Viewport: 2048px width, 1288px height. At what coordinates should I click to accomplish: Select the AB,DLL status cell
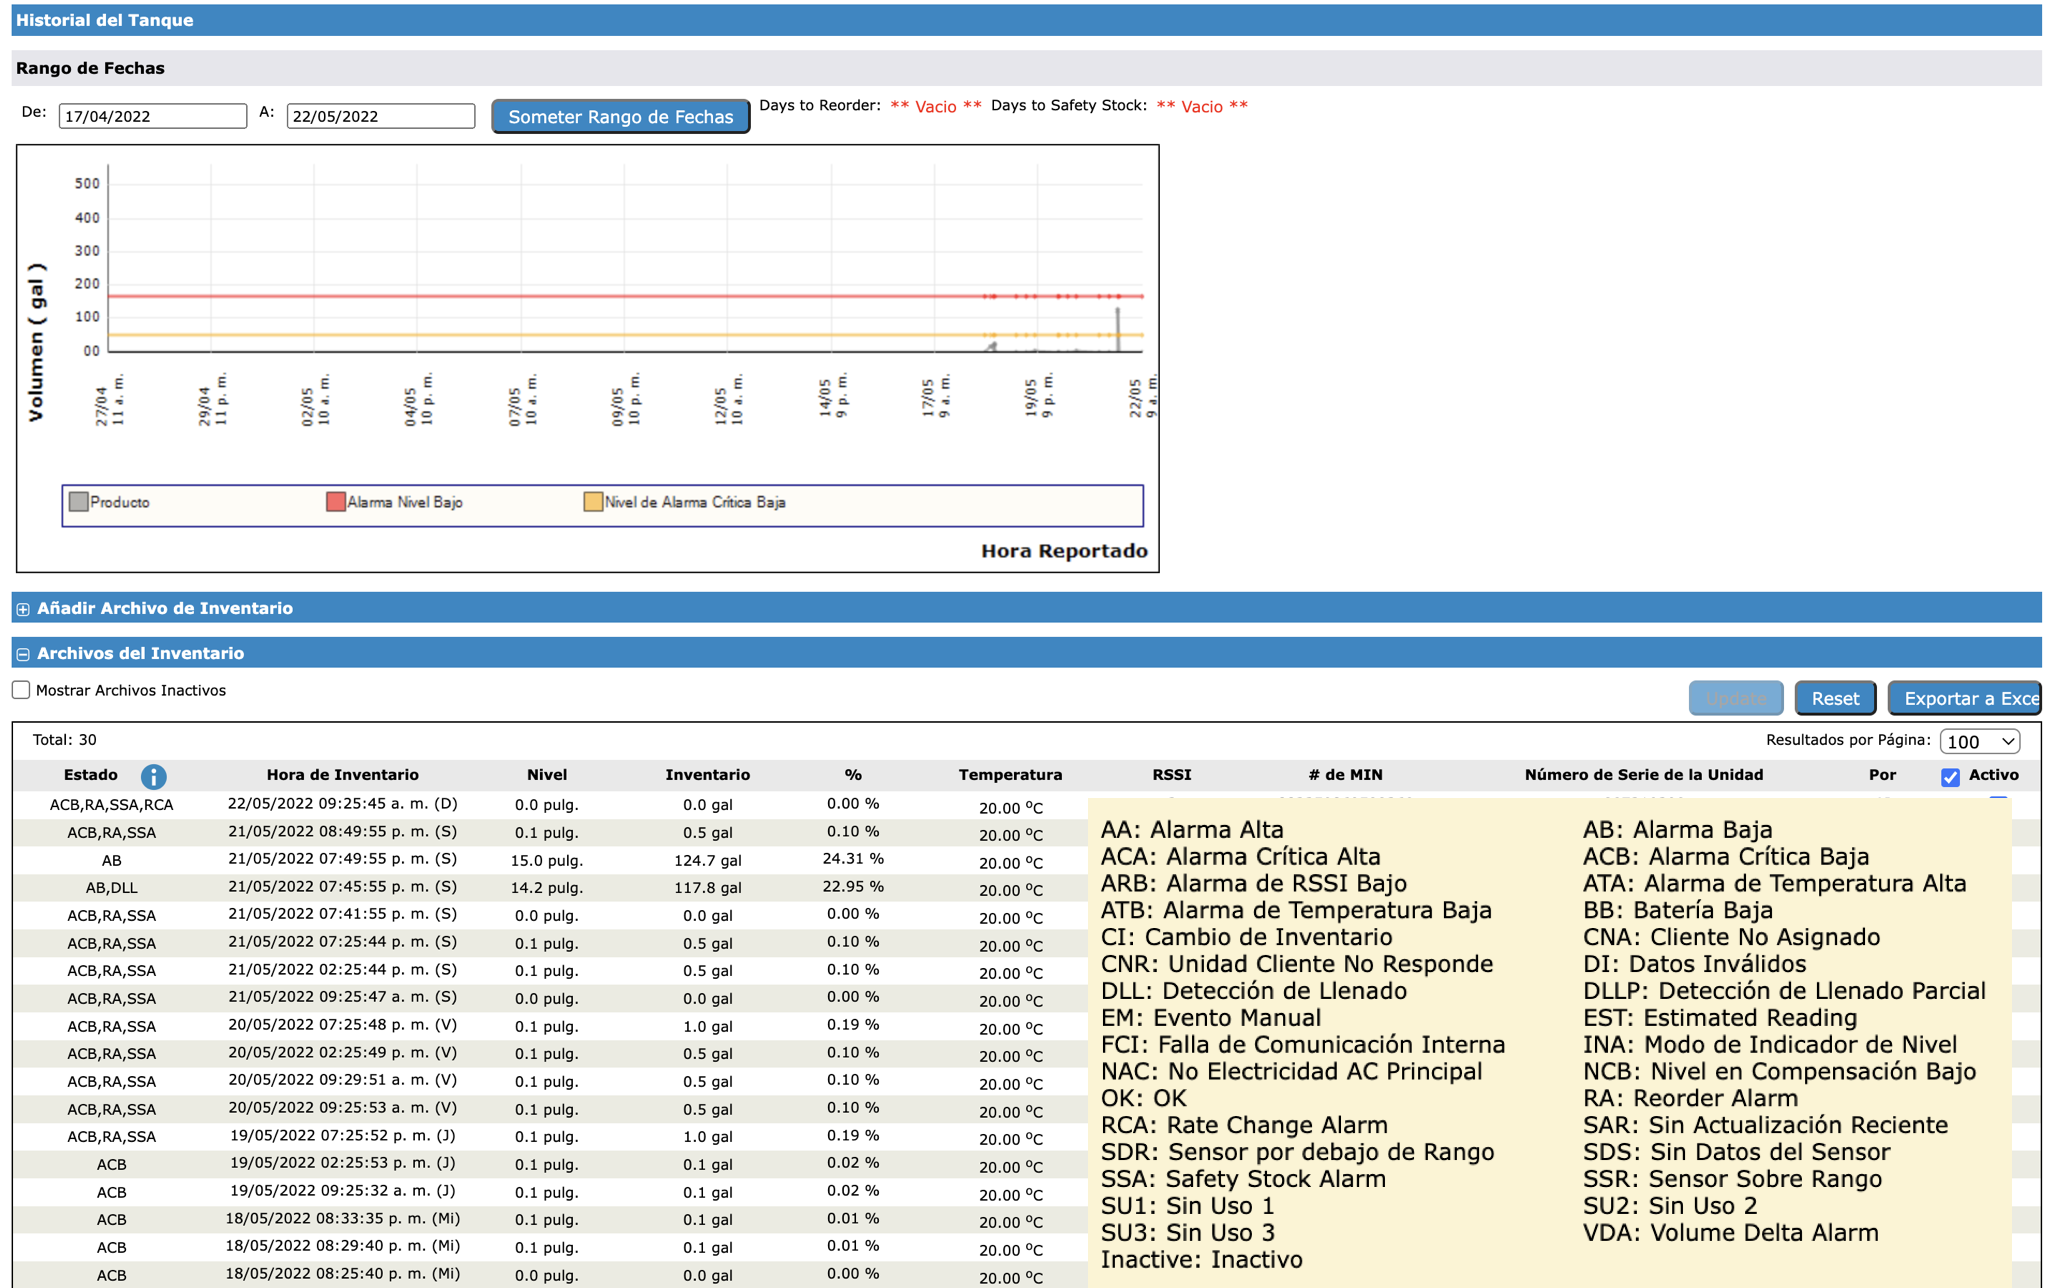pos(112,888)
